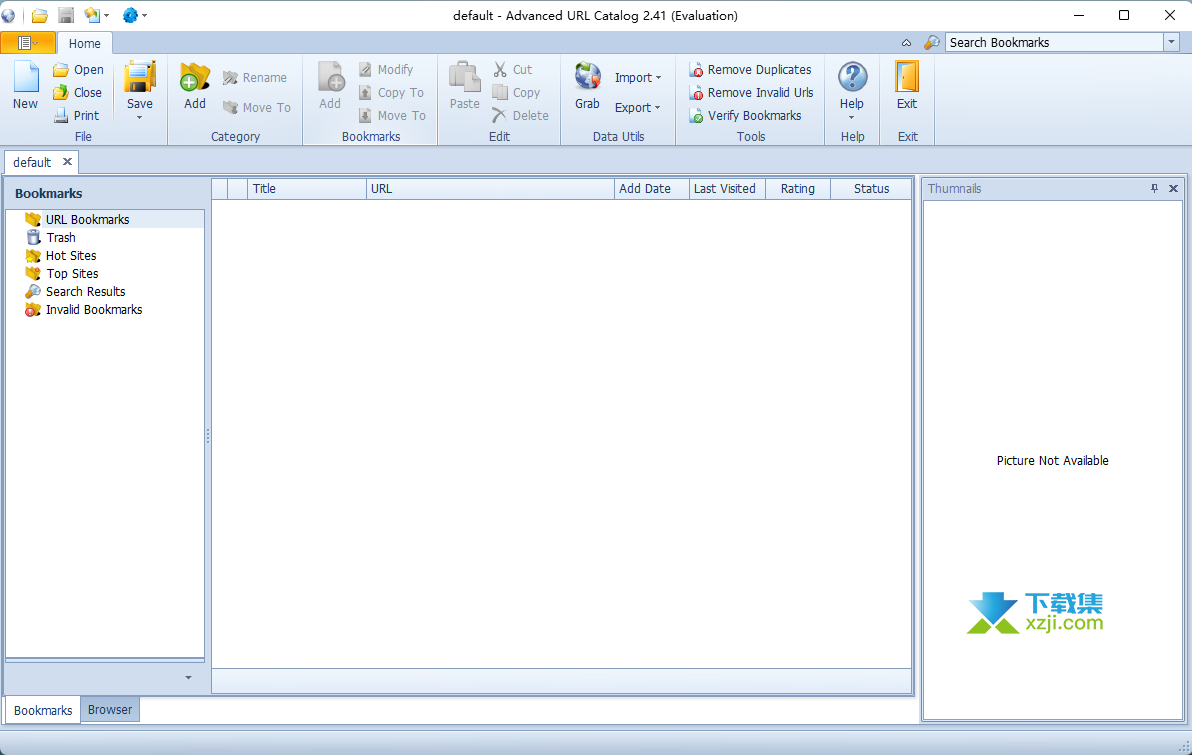
Task: Run Remove Invalid Urls
Action: (x=751, y=92)
